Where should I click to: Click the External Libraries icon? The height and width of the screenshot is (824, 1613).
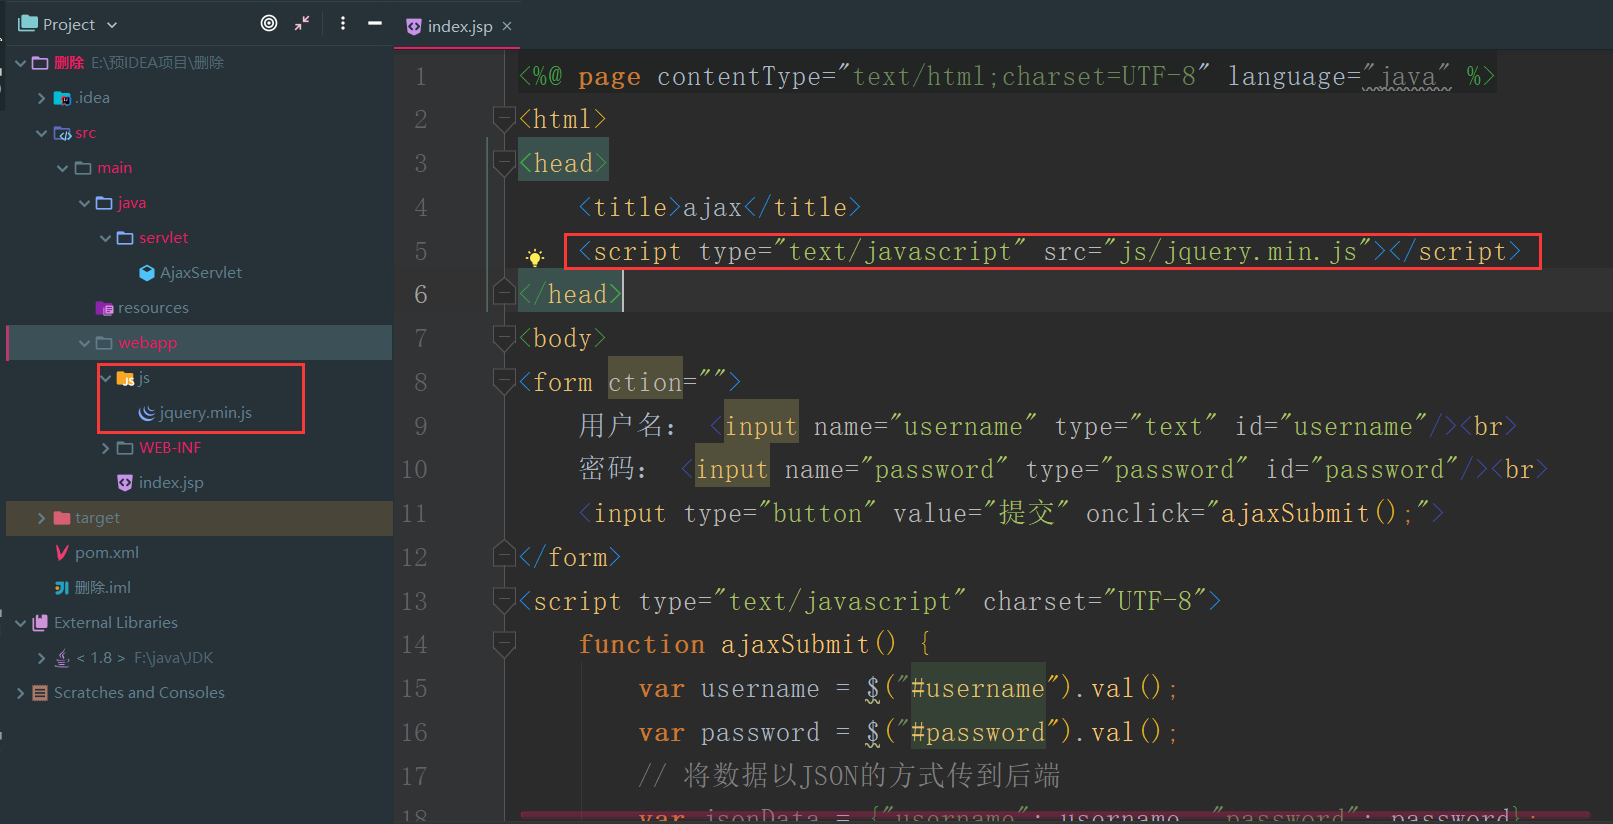40,623
